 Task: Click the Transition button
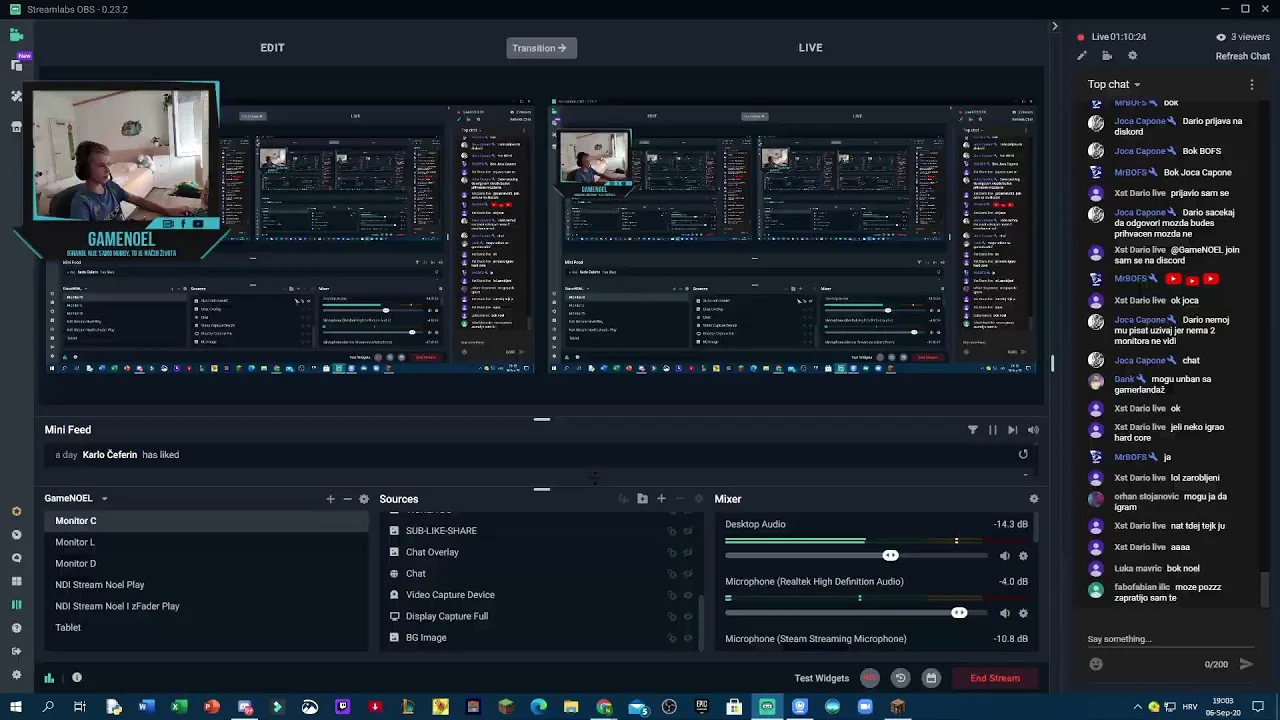click(x=540, y=48)
